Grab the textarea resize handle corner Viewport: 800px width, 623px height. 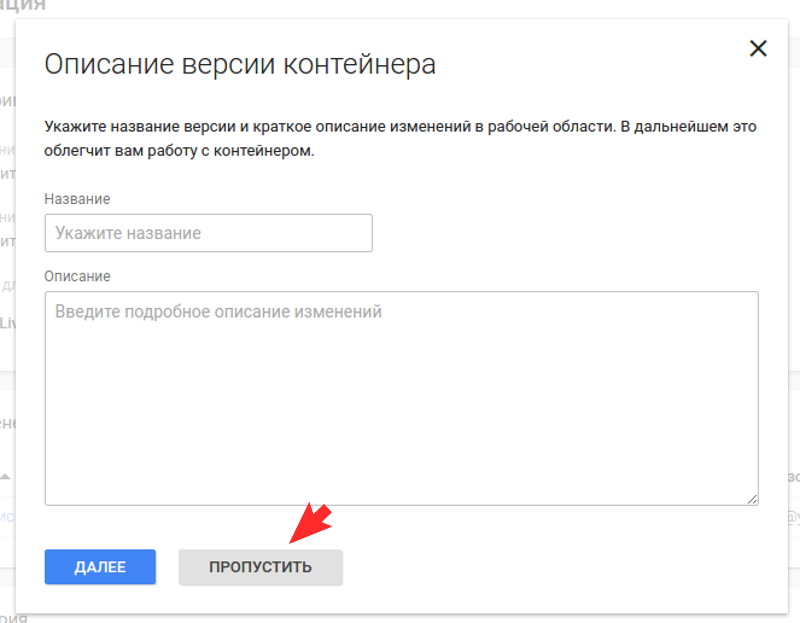point(752,499)
